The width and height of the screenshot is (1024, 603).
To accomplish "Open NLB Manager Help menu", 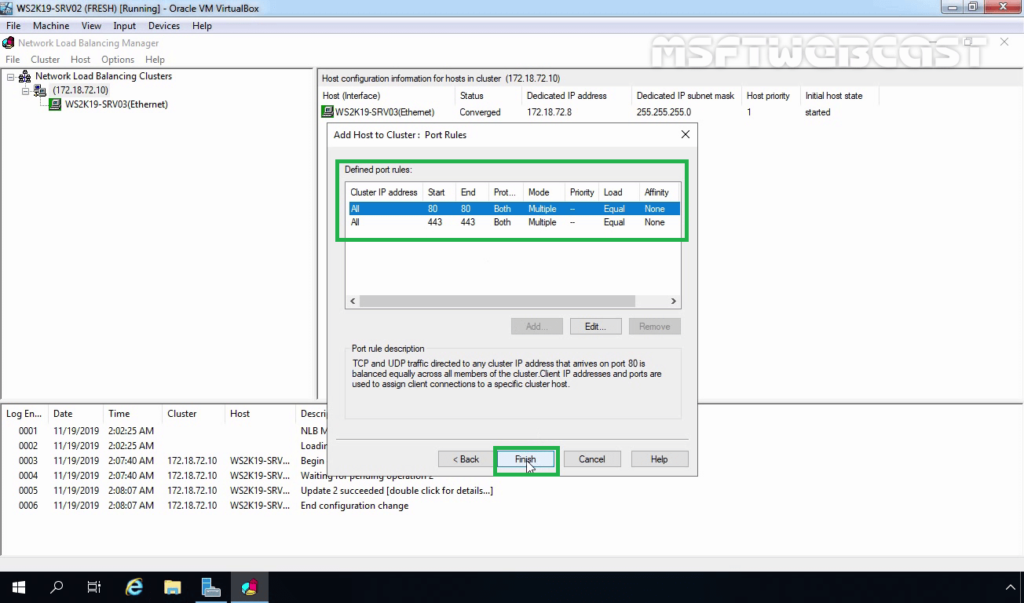I will (x=155, y=59).
